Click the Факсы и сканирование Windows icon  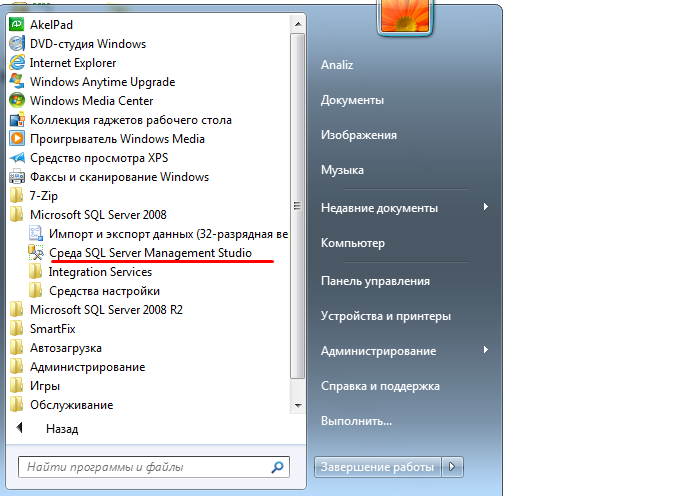[17, 177]
